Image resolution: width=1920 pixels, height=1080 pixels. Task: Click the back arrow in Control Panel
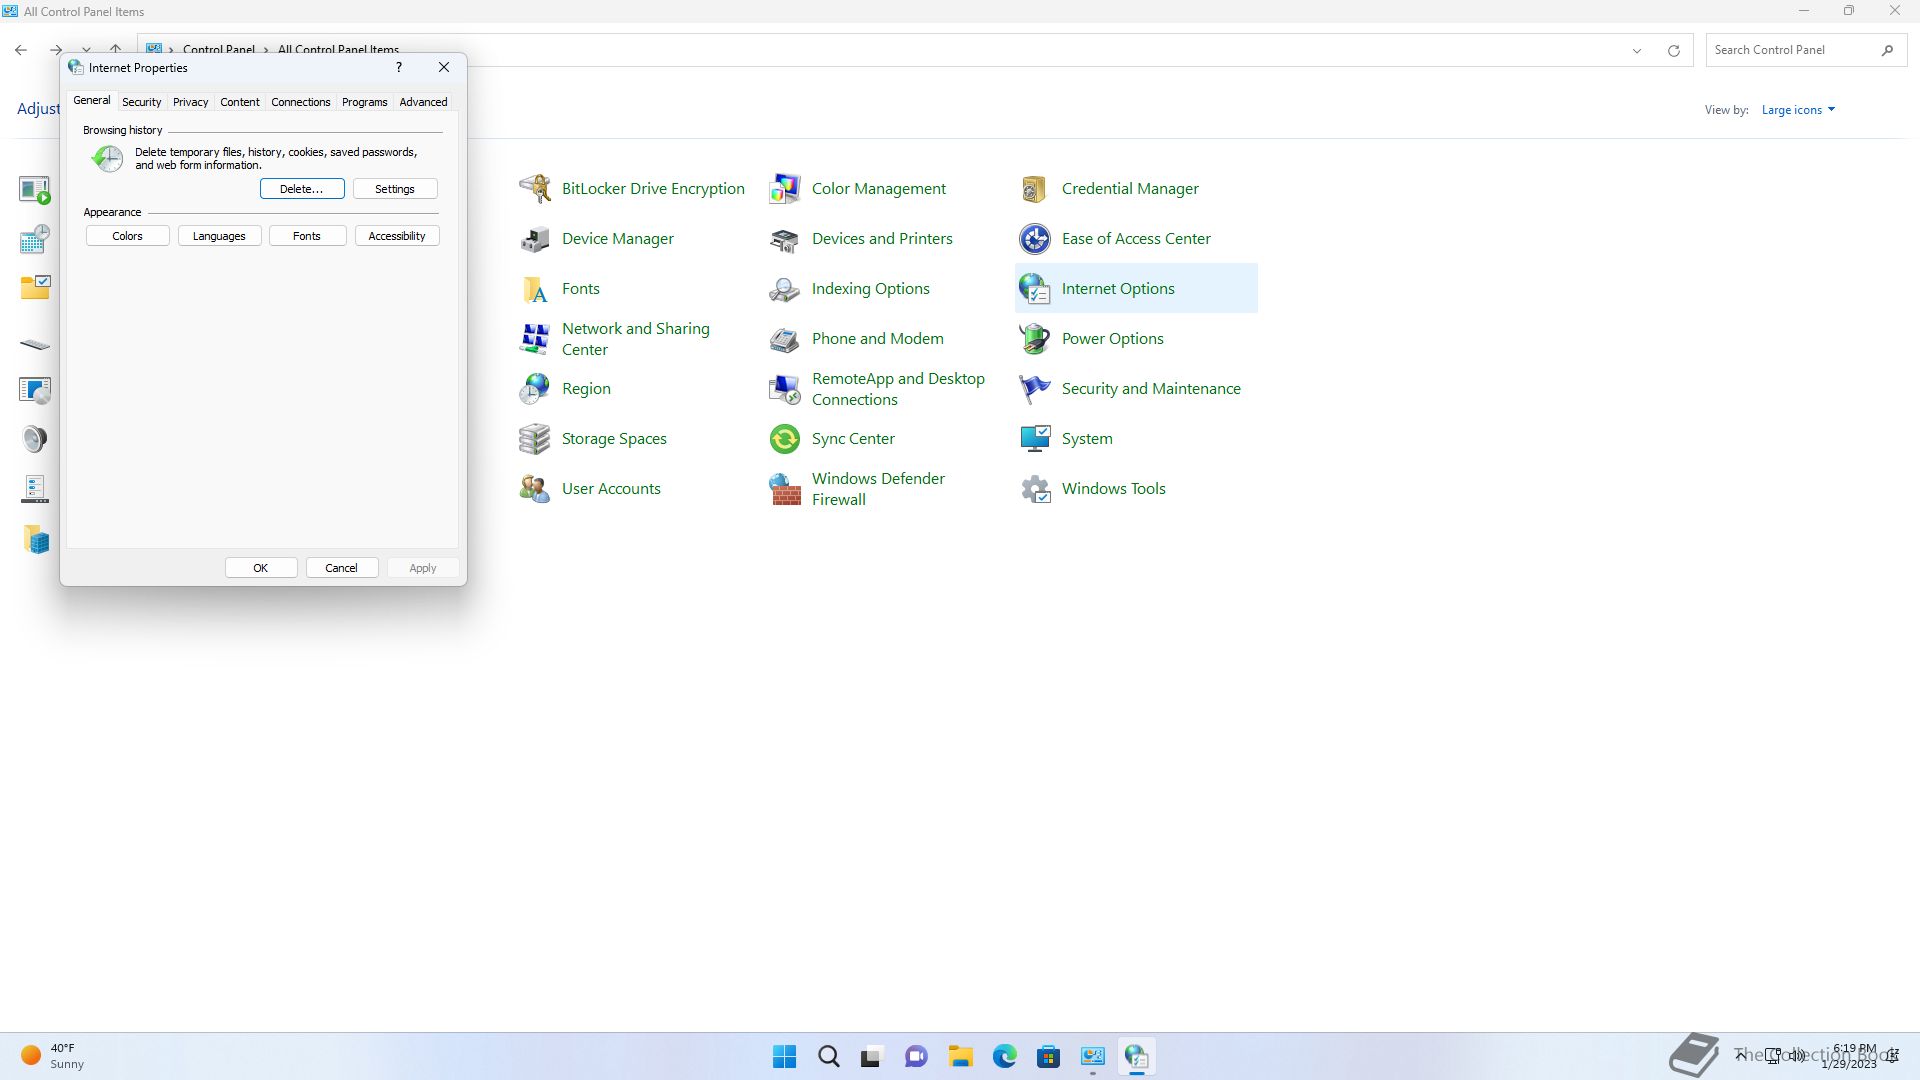[21, 50]
